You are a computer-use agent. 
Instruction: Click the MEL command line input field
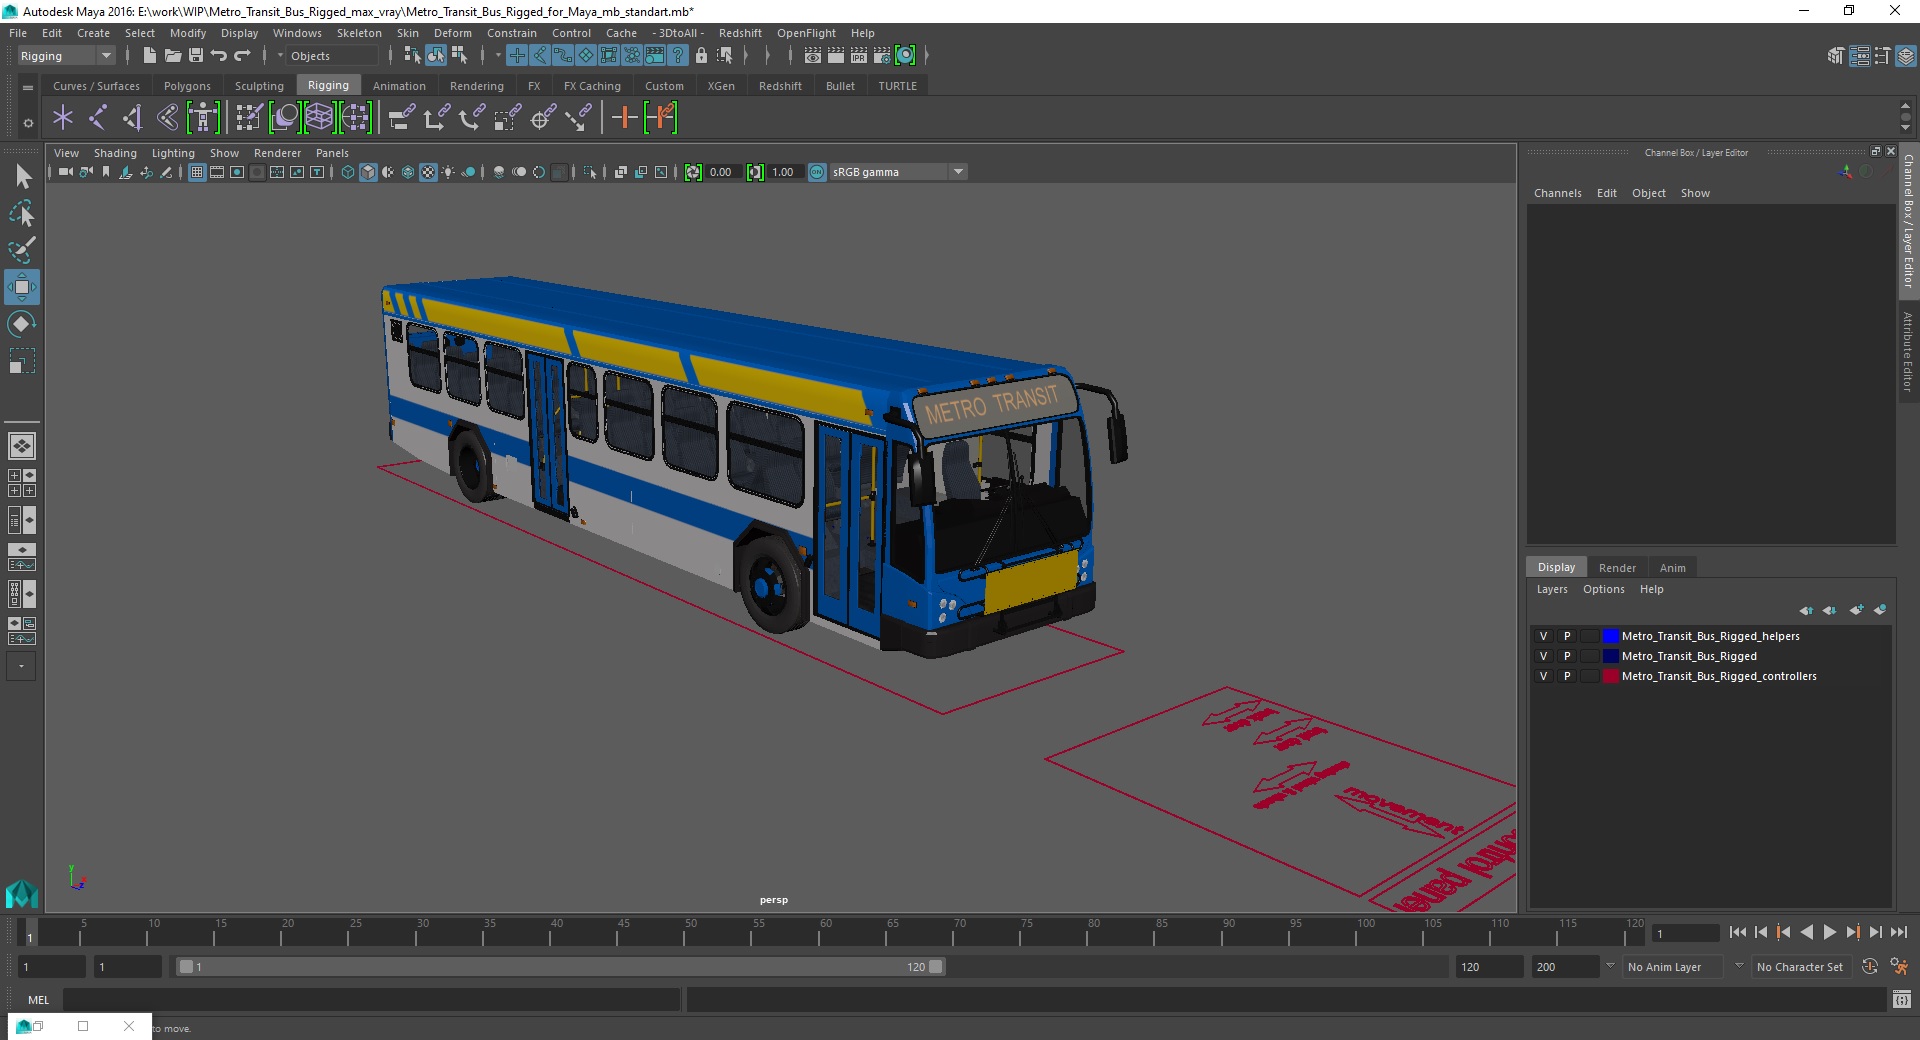coord(371,999)
